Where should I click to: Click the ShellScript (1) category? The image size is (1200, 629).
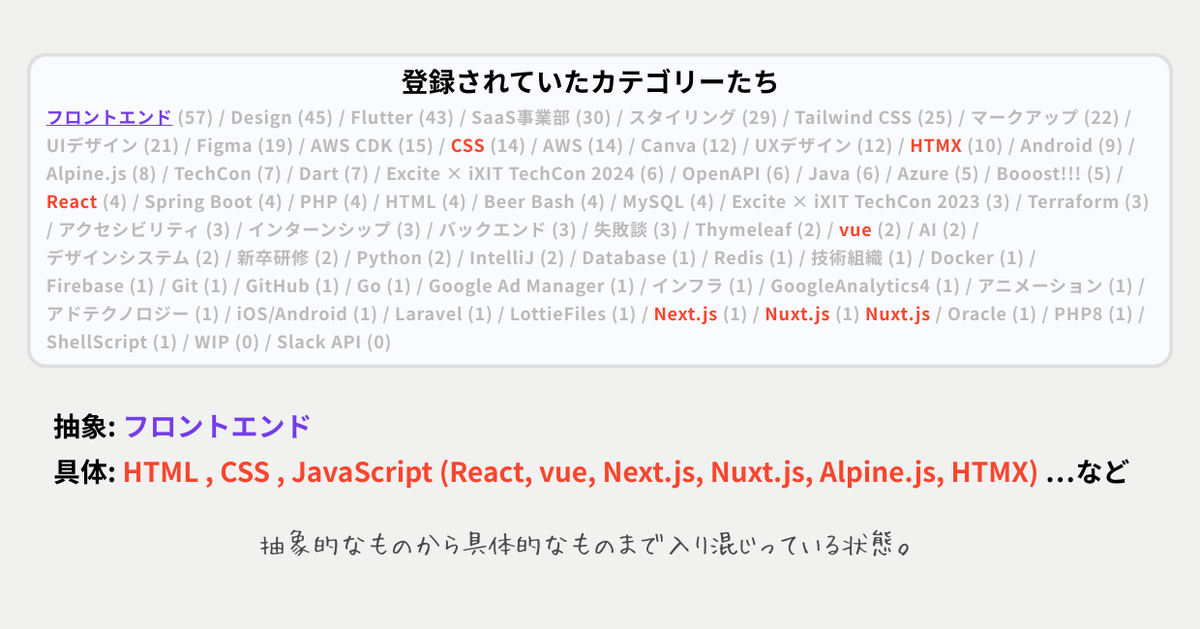pos(111,342)
